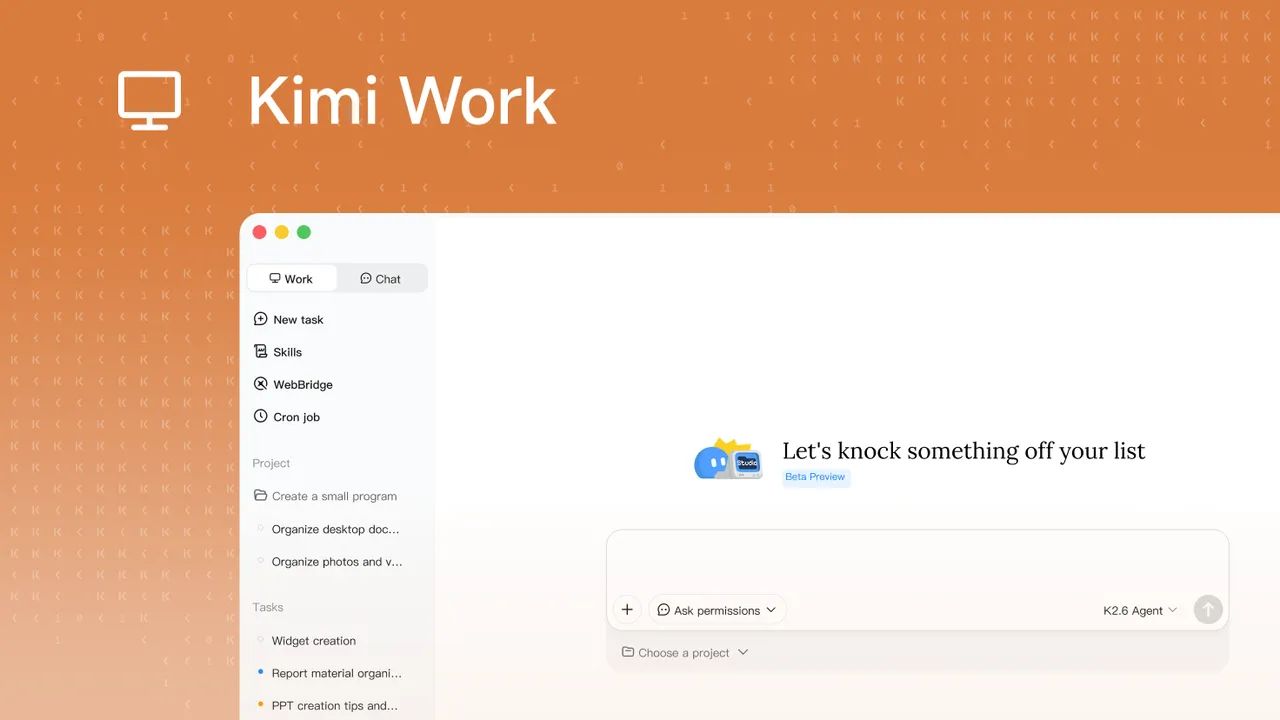Click the 'Kimi Work' banner title
1280x720 pixels.
tap(402, 100)
